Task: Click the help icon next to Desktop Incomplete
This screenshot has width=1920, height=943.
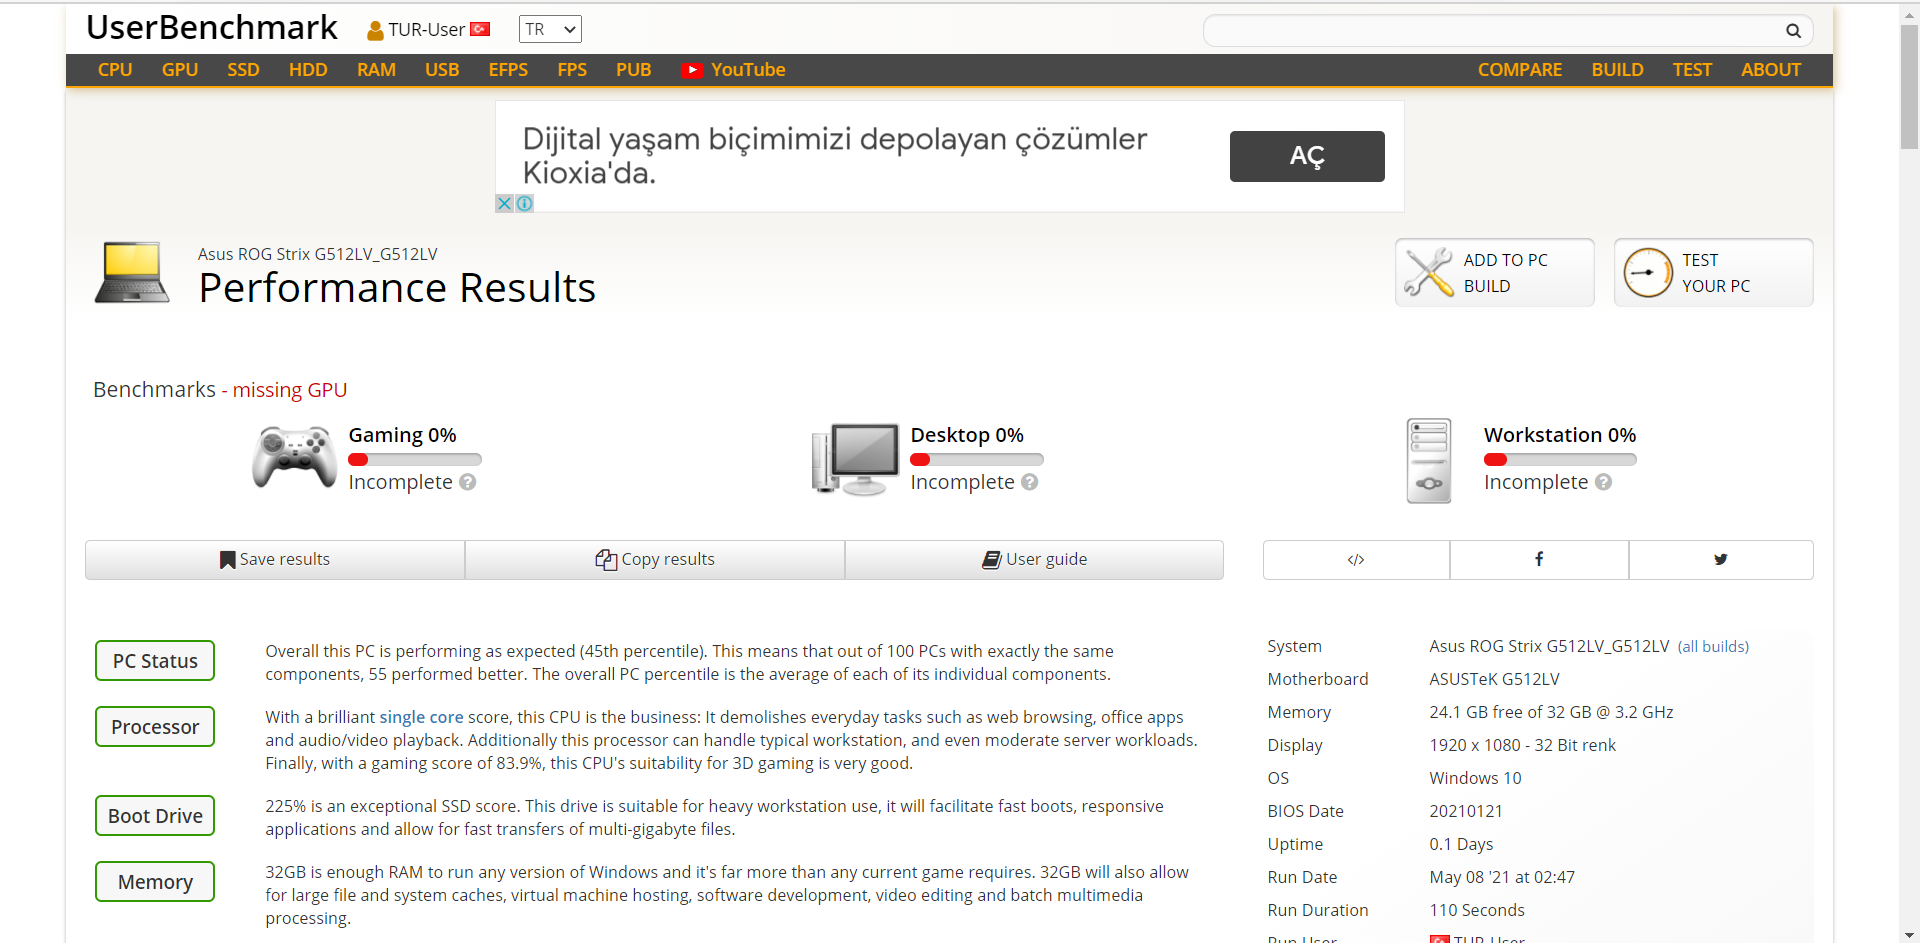Action: click(1030, 482)
